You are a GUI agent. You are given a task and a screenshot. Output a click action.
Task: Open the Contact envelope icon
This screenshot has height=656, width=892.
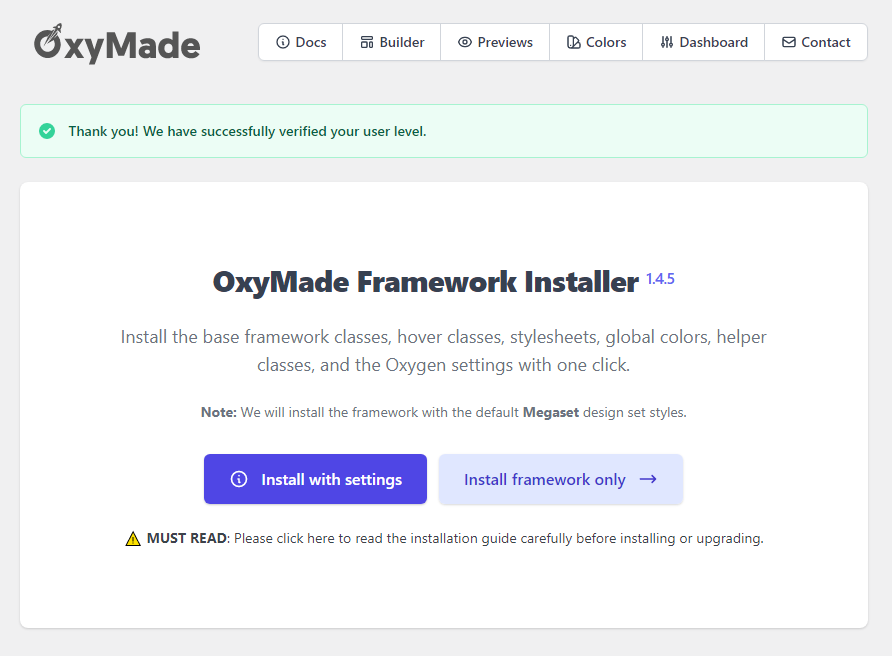(x=789, y=42)
